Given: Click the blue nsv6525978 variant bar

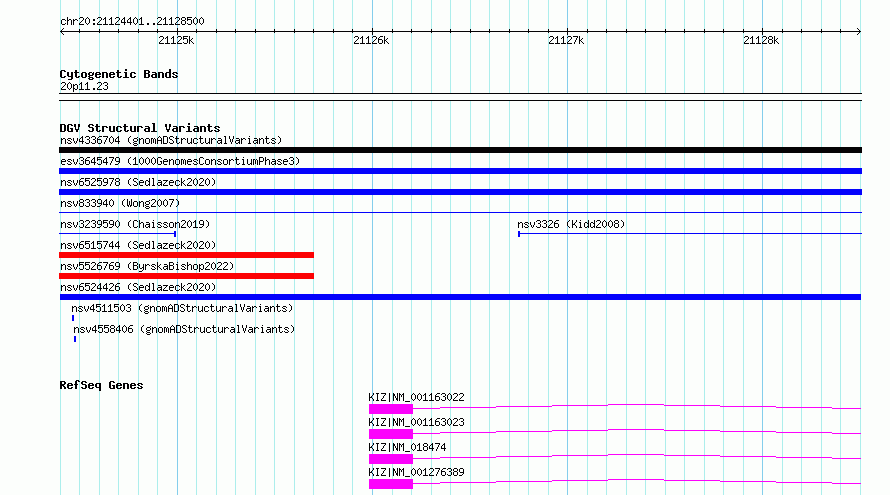Looking at the screenshot, I should coord(460,192).
